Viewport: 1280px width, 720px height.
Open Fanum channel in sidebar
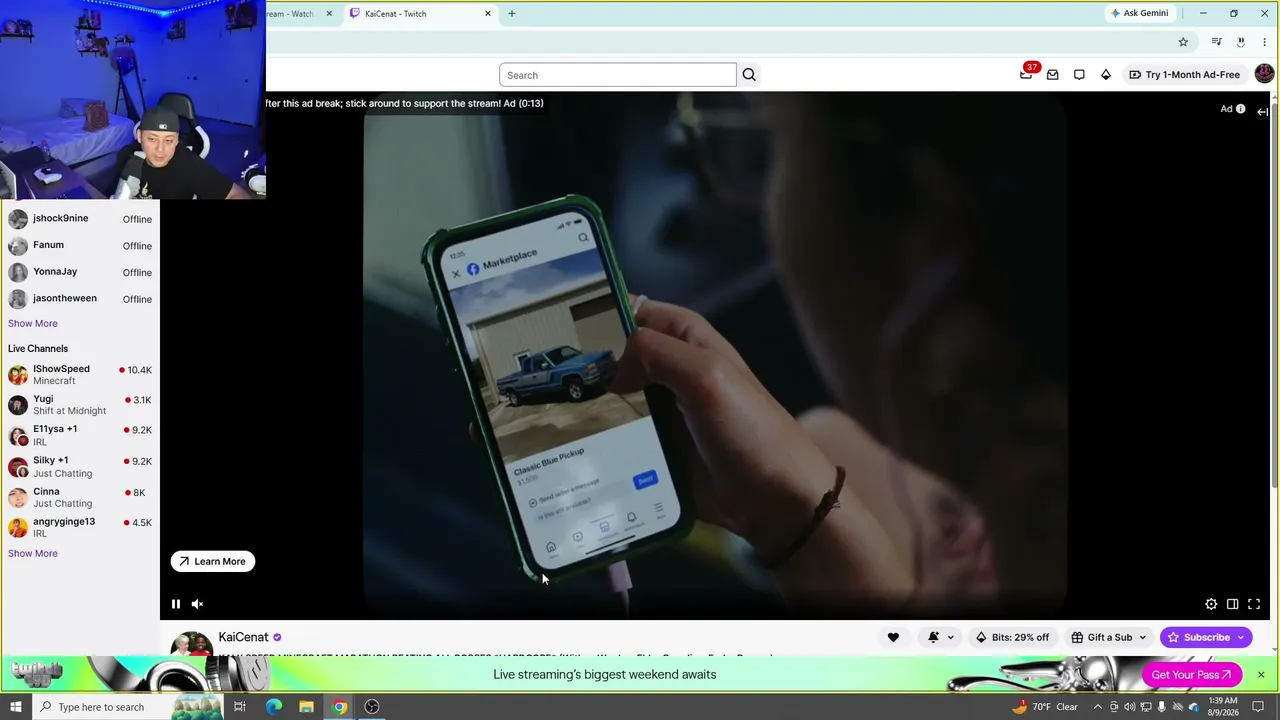pos(80,246)
